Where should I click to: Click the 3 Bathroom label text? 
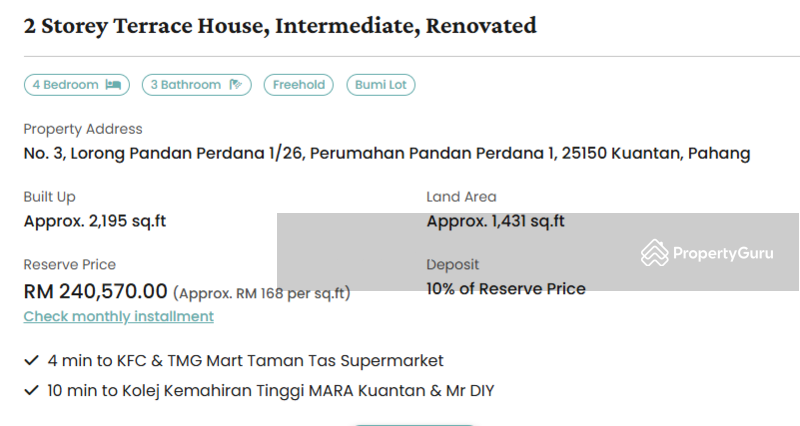(x=186, y=85)
